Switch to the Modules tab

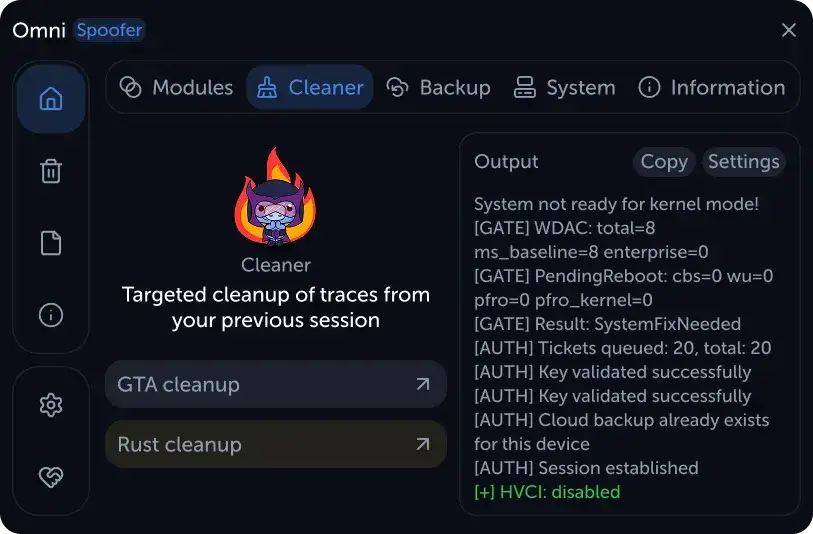click(176, 87)
